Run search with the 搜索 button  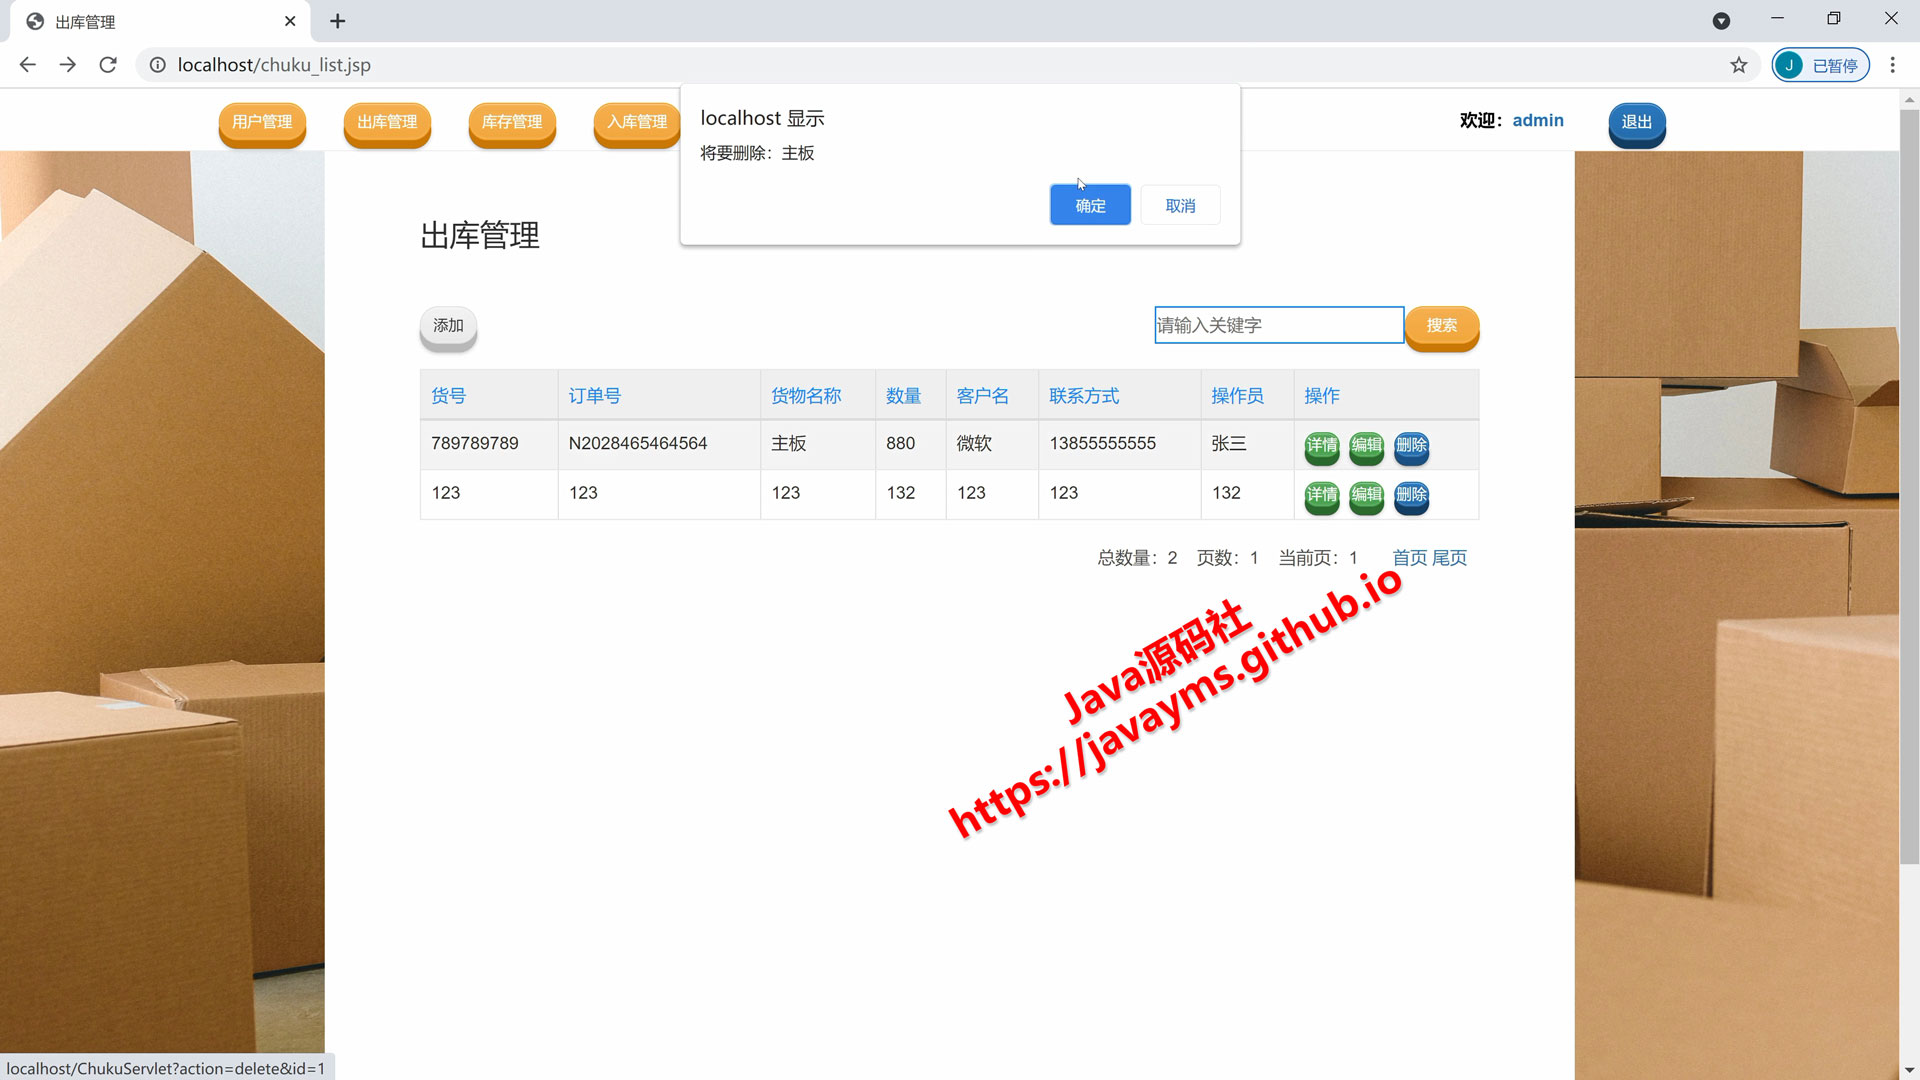tap(1442, 326)
